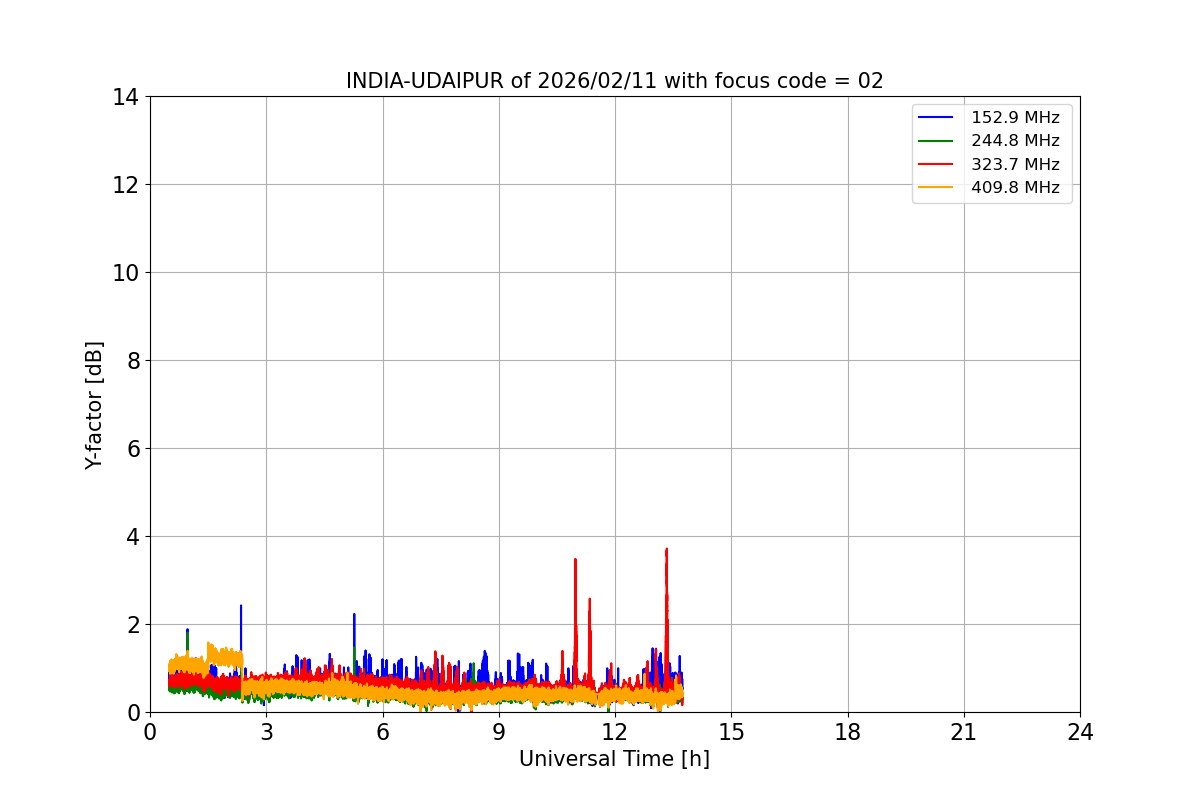
Task: Click x-axis tick label 15
Action: (731, 731)
